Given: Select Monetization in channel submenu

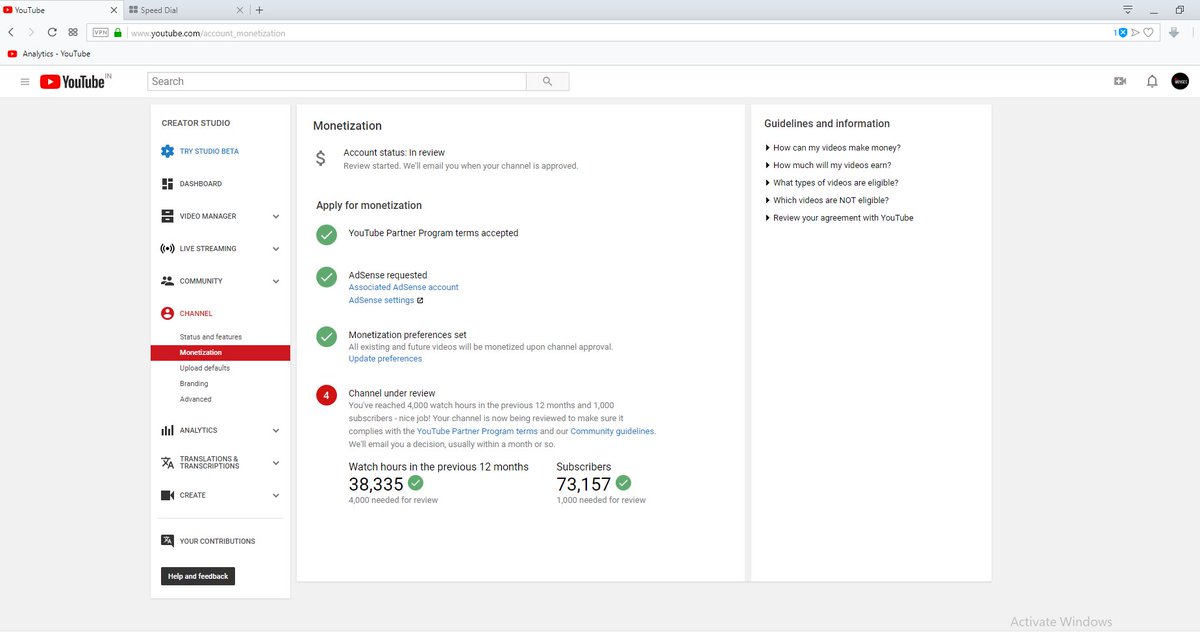Looking at the screenshot, I should [x=220, y=353].
